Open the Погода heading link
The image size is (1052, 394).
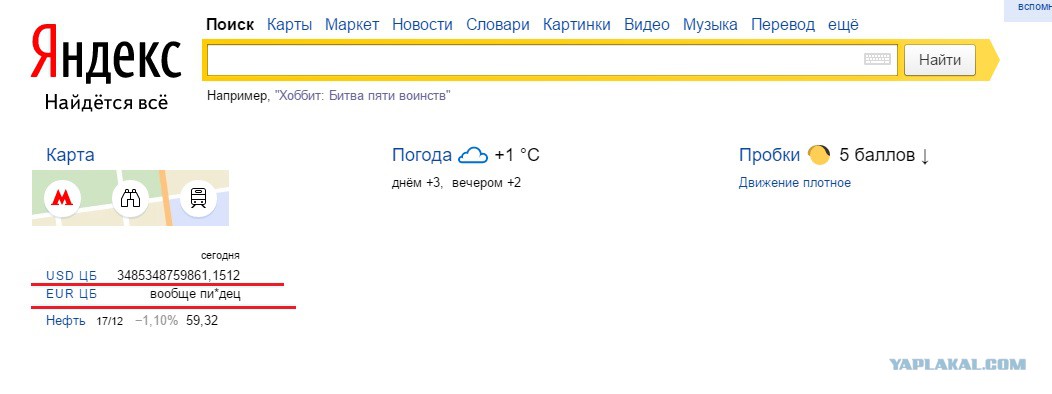coord(422,155)
